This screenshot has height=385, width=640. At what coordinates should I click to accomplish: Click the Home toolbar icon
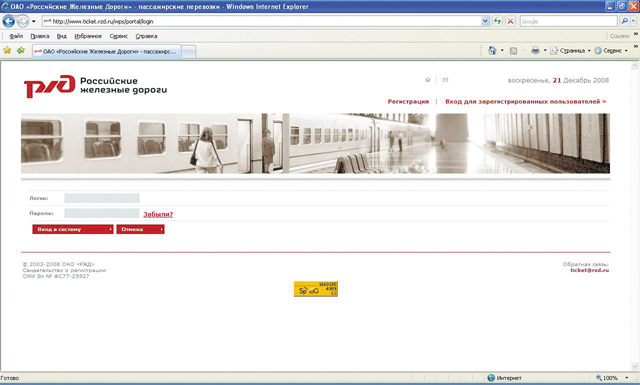(x=492, y=50)
